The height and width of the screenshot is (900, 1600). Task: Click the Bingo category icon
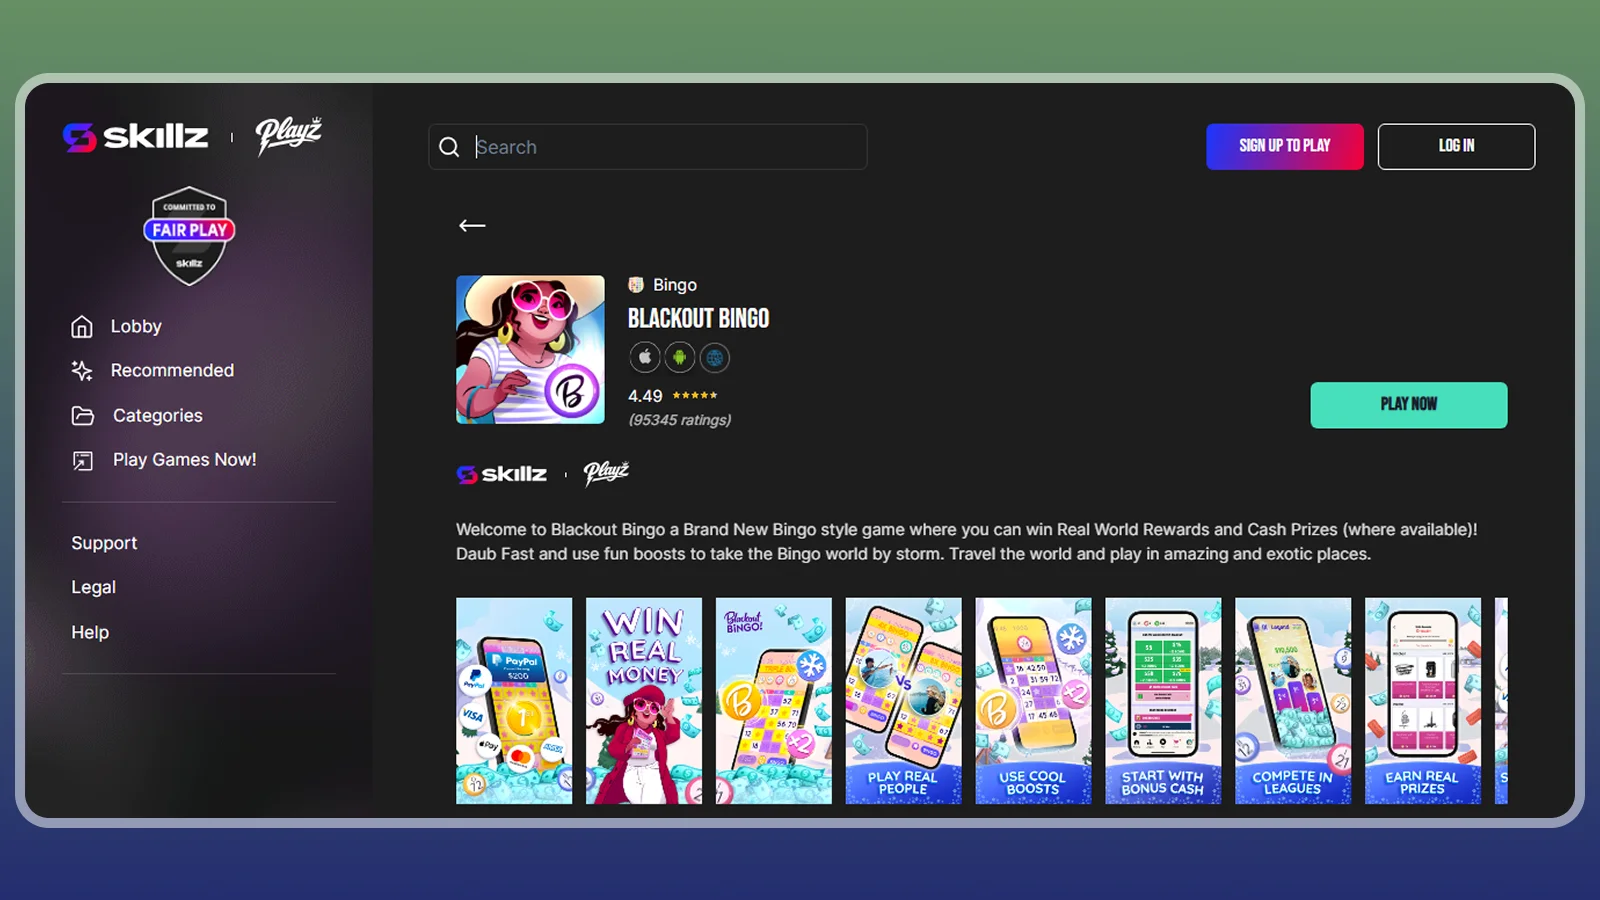pos(636,285)
